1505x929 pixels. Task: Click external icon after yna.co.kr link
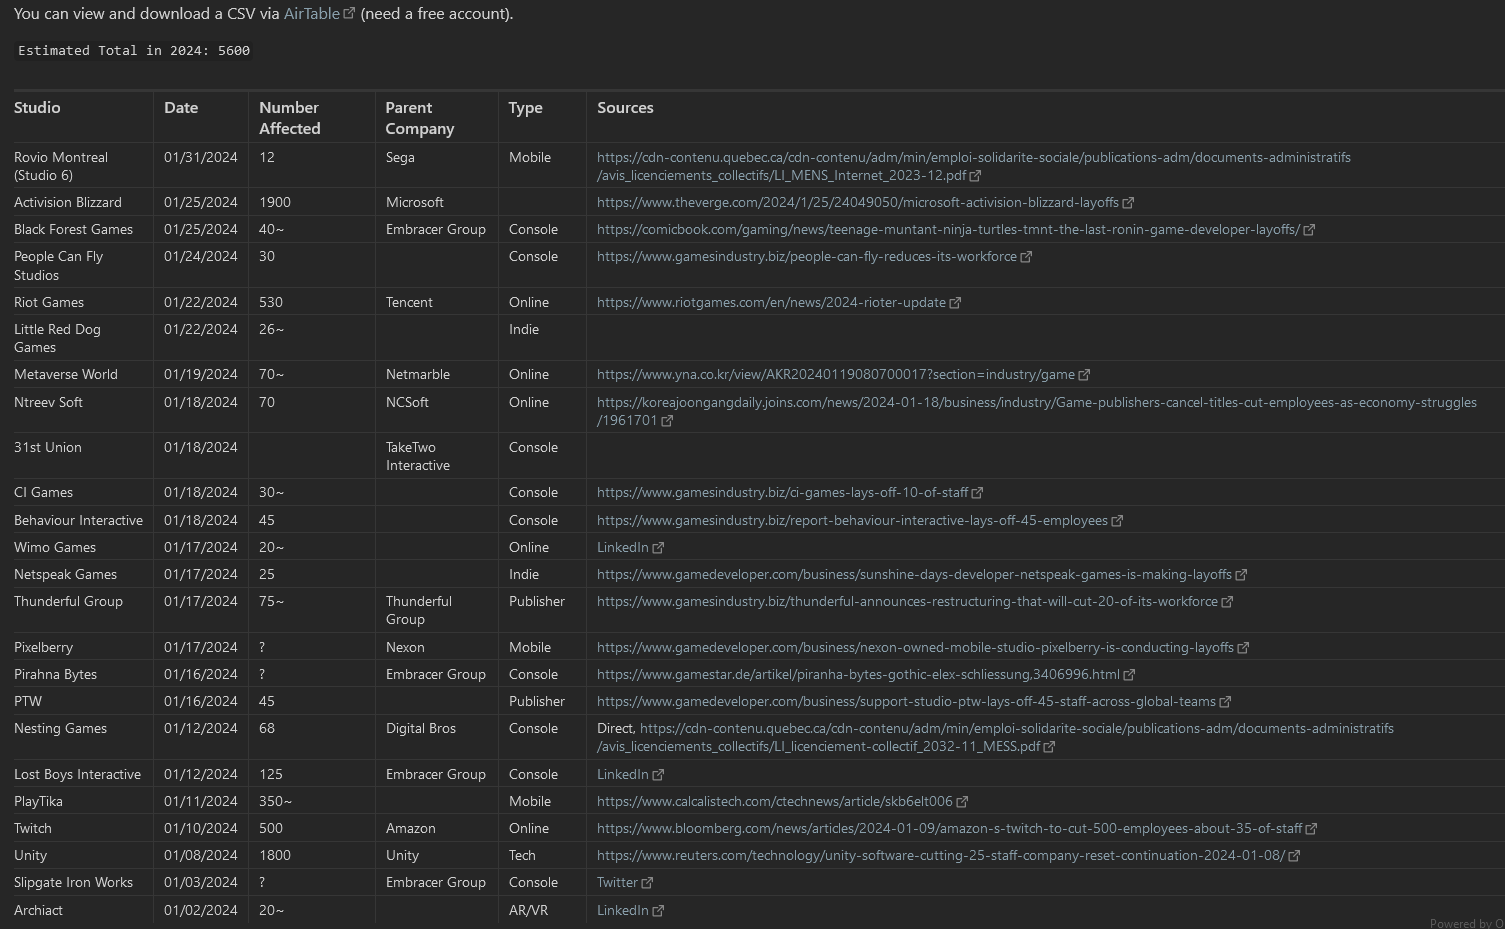[1084, 375]
